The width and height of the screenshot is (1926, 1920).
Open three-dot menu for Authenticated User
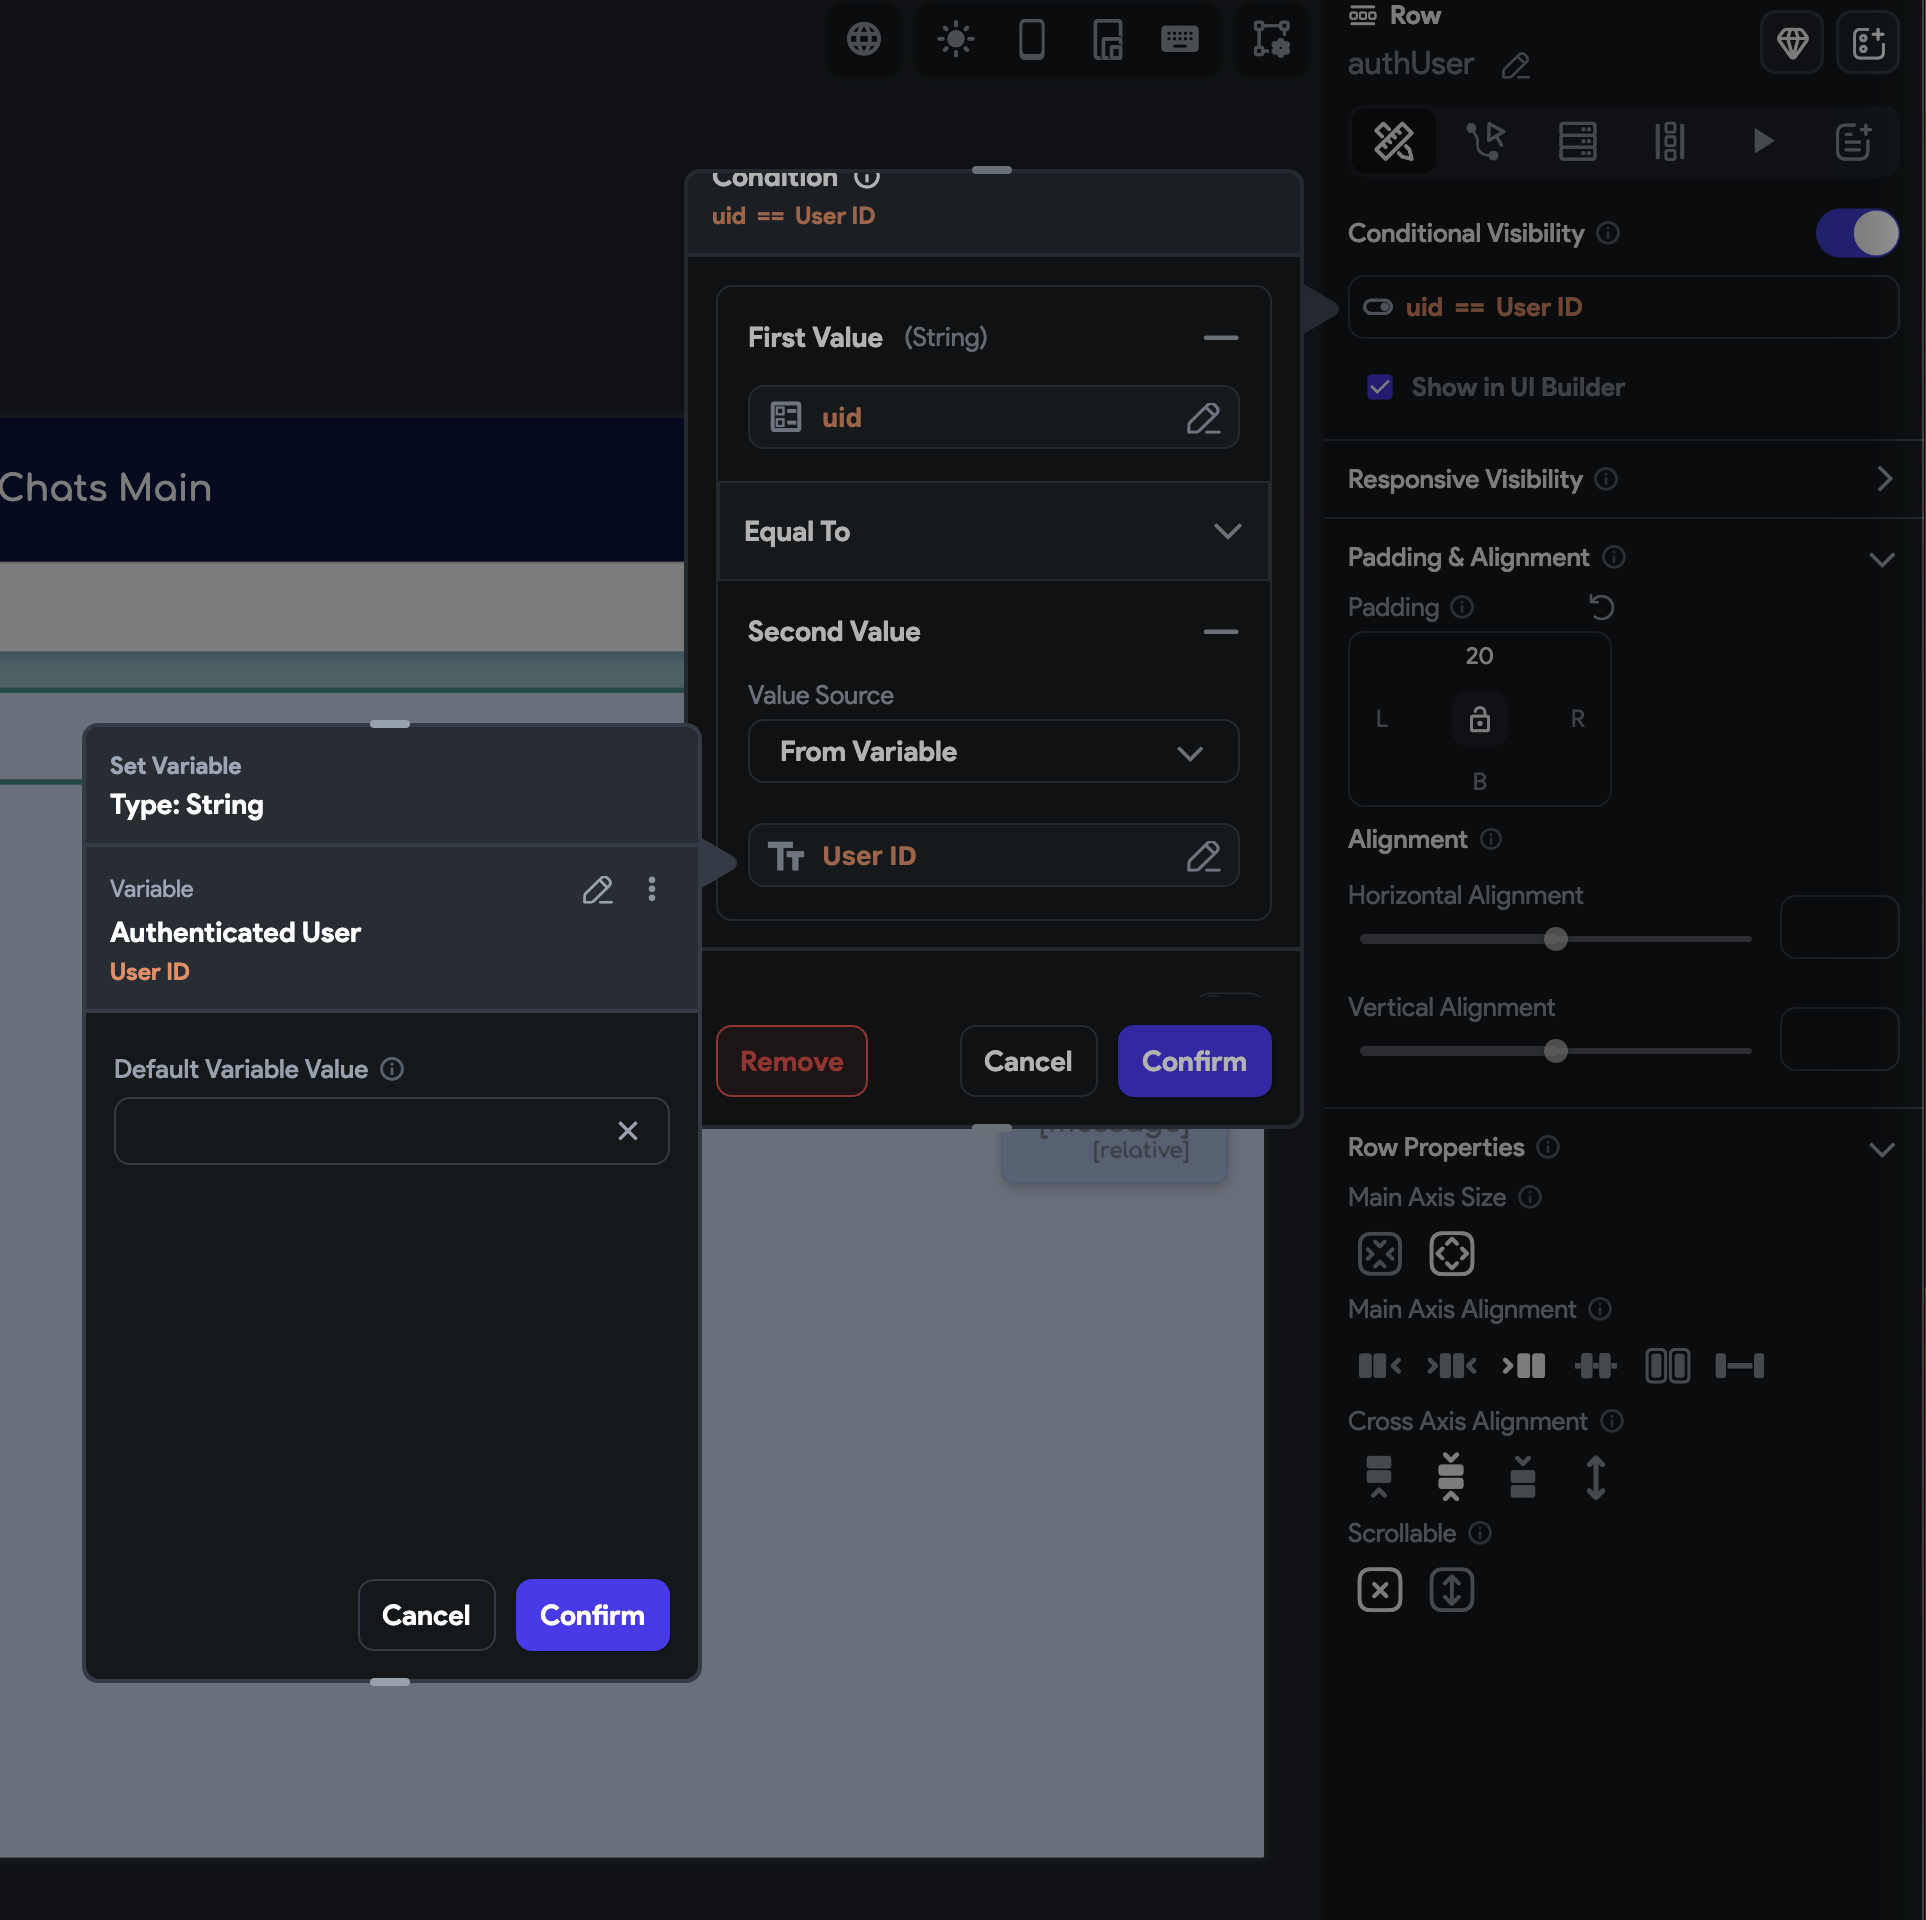pyautogui.click(x=652, y=889)
